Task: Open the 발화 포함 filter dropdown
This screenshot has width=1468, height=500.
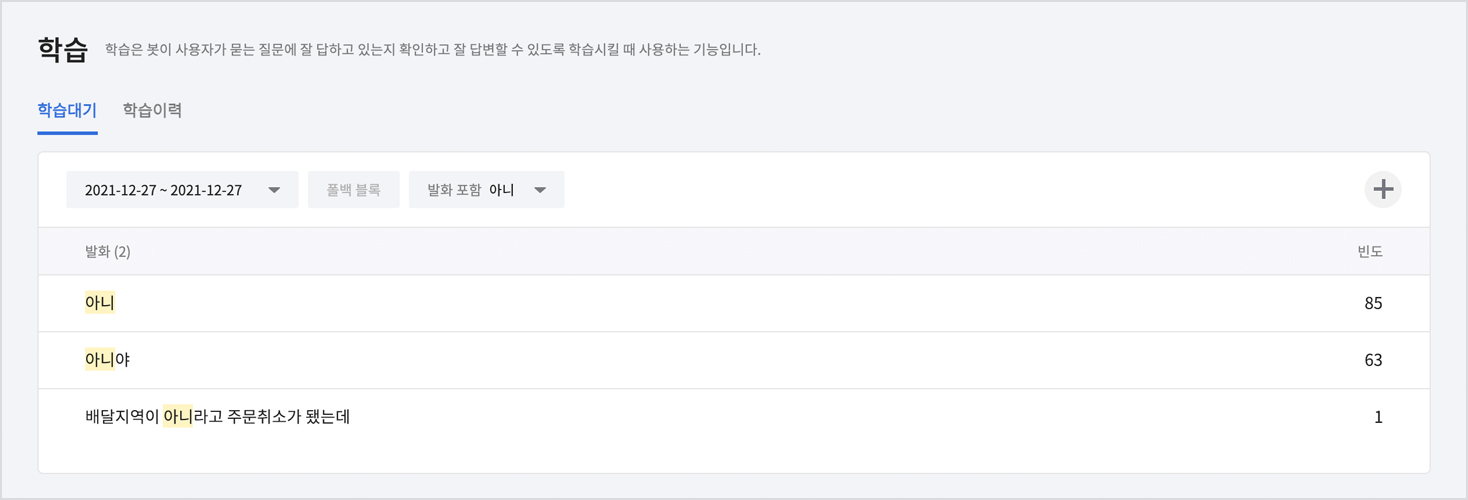Action: [486, 190]
